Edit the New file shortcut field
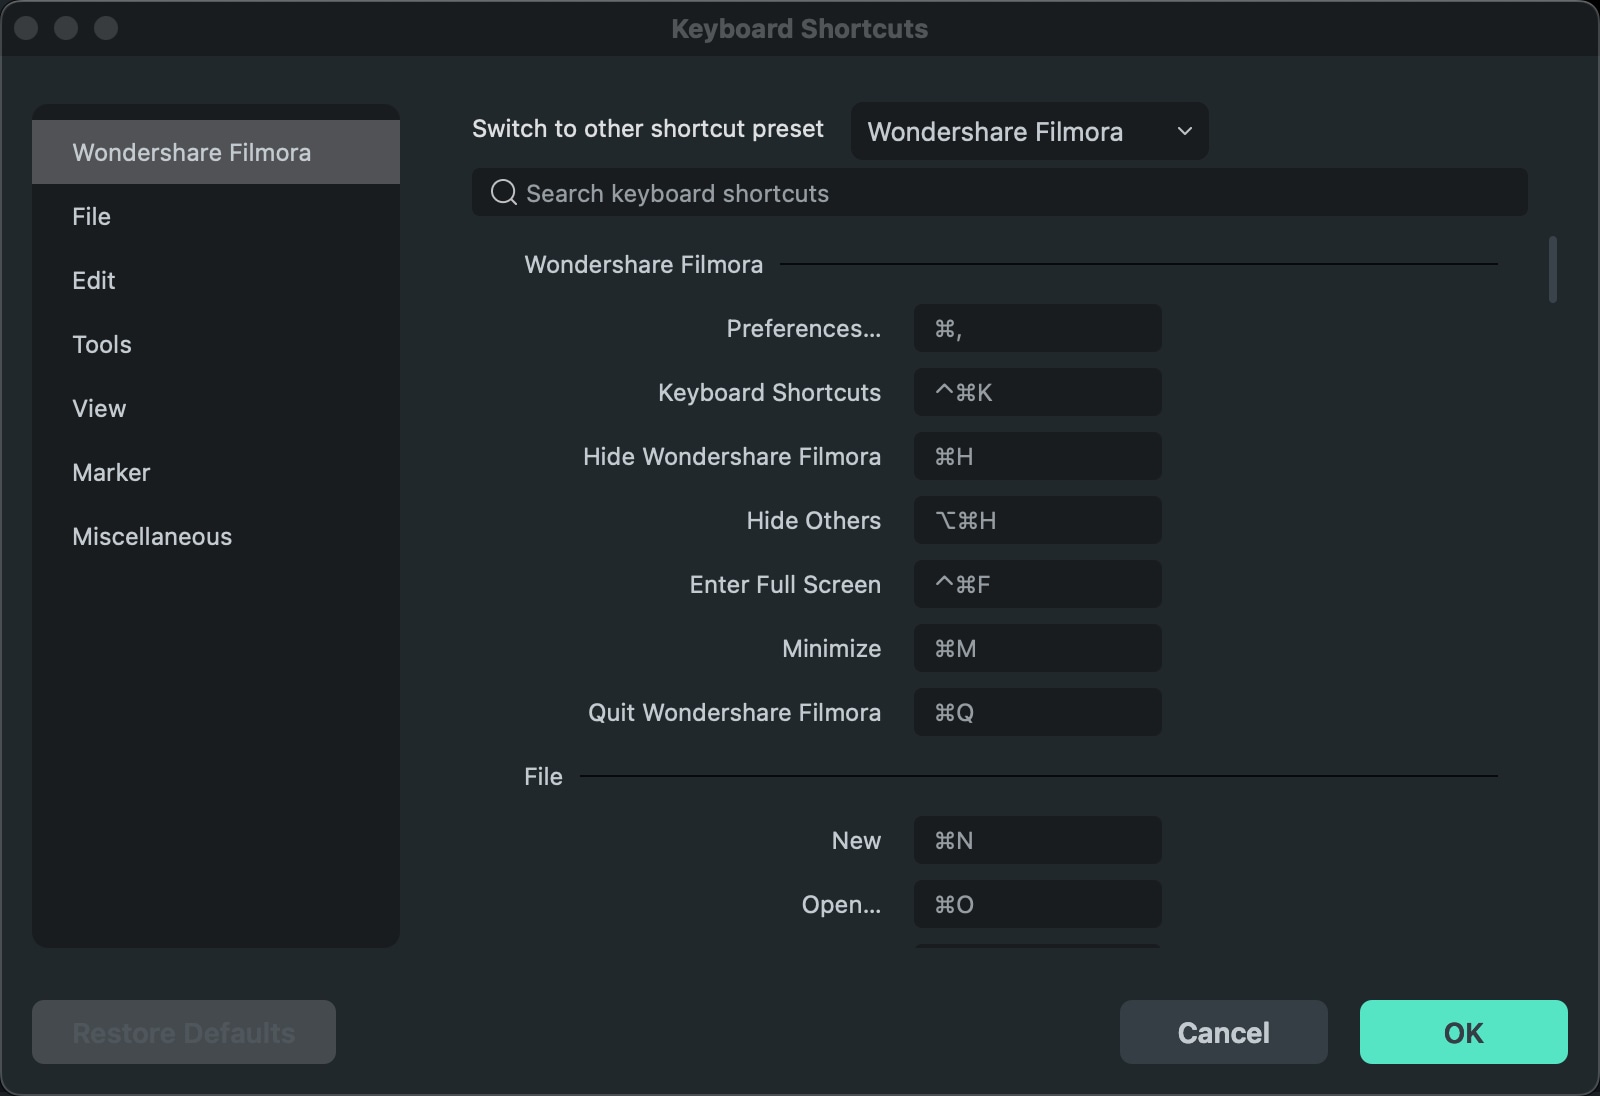This screenshot has height=1096, width=1600. (1037, 840)
